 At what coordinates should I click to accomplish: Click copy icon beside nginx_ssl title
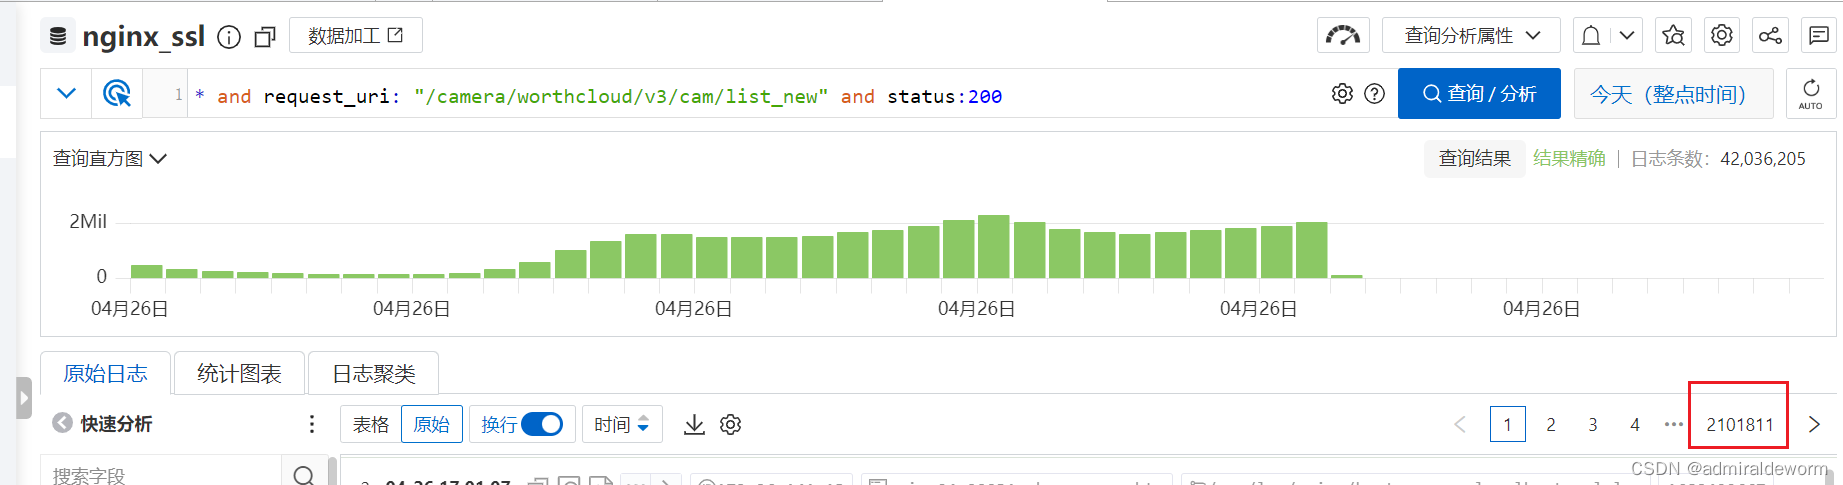pyautogui.click(x=265, y=37)
